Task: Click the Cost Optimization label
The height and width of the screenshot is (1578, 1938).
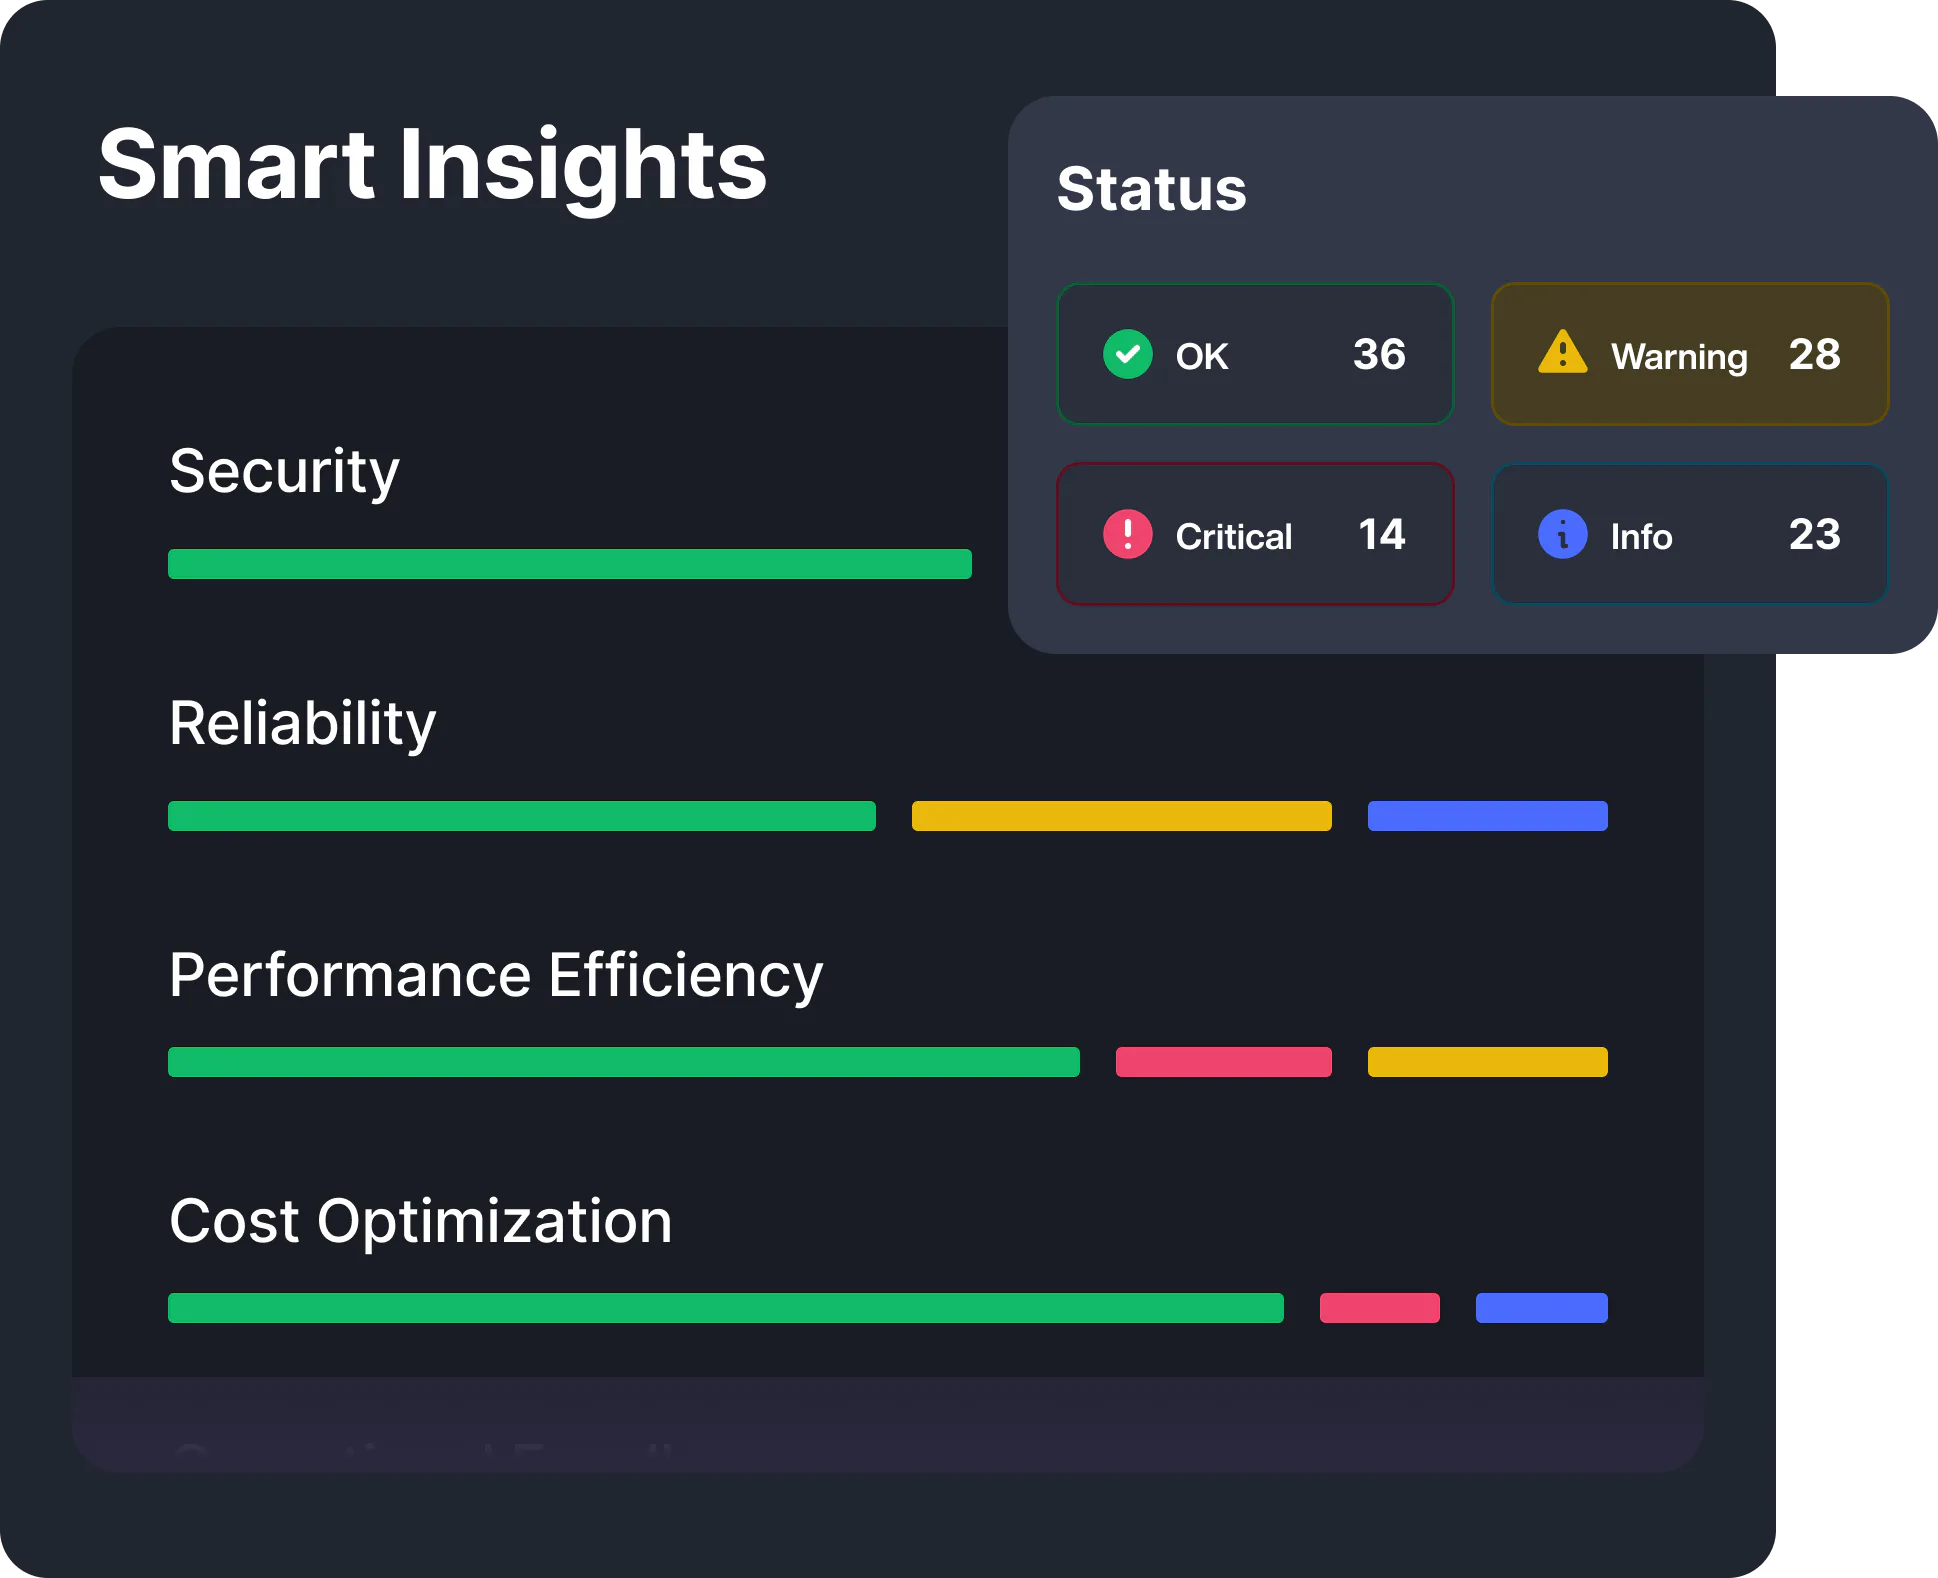Action: click(x=420, y=1222)
